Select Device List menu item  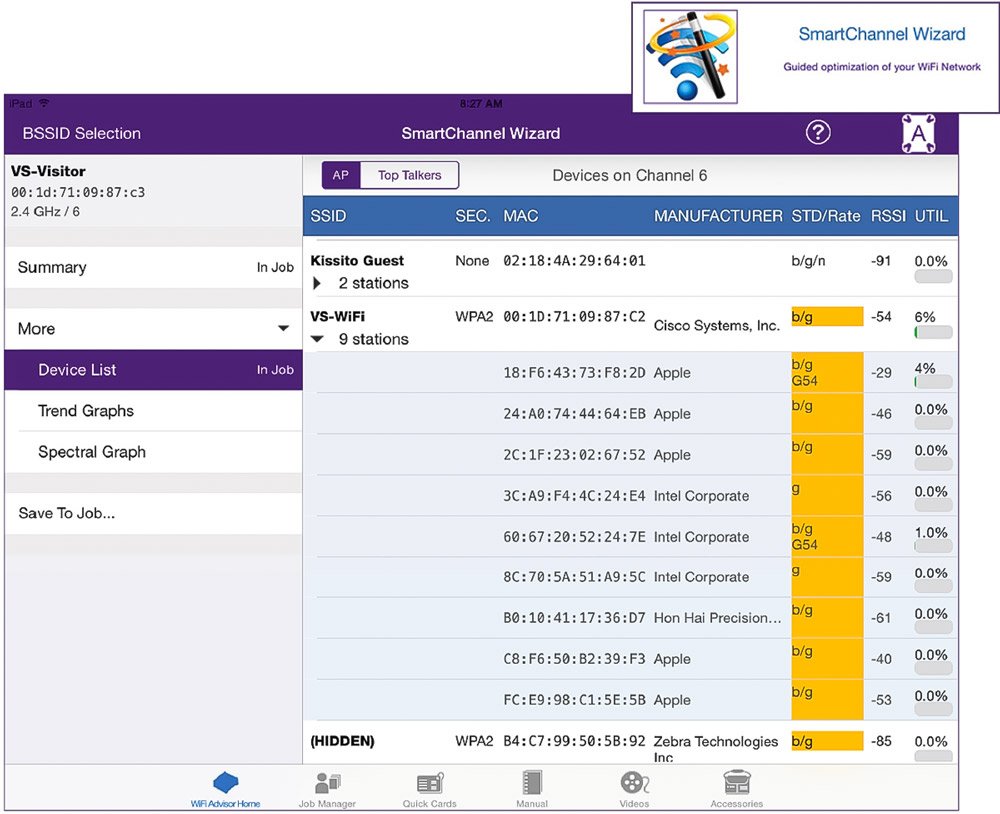tap(154, 370)
